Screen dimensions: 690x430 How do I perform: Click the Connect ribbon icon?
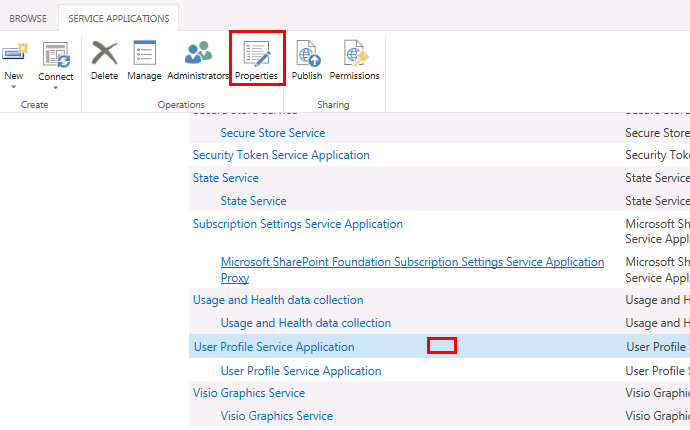(56, 55)
